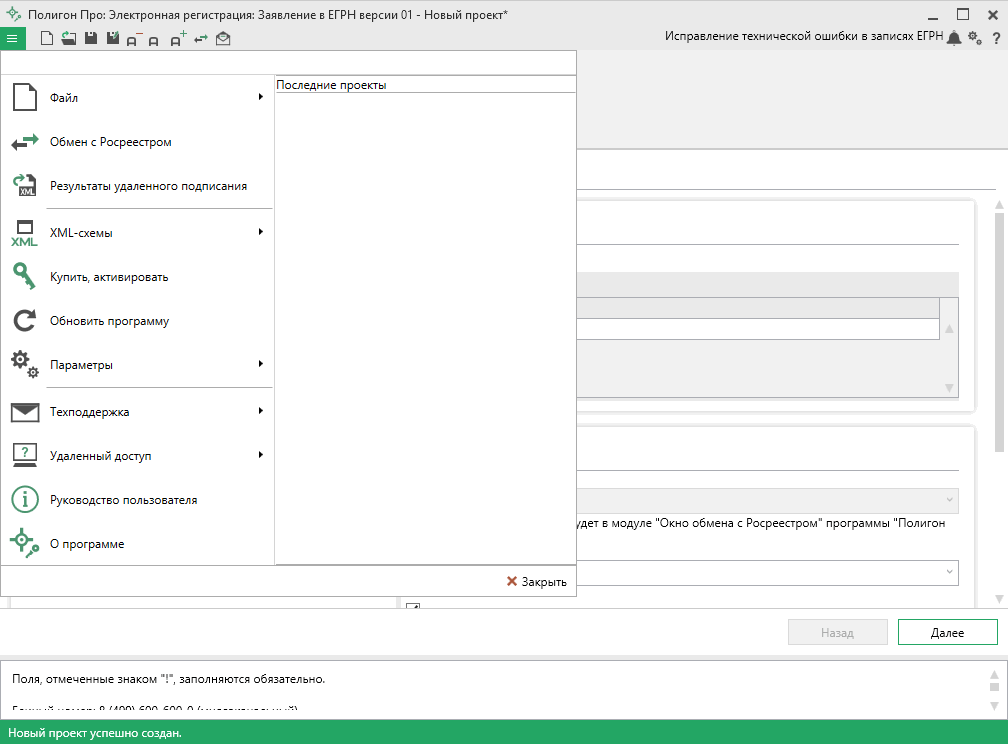Decrease font size with the A-minus icon
This screenshot has width=1008, height=744.
coord(134,39)
